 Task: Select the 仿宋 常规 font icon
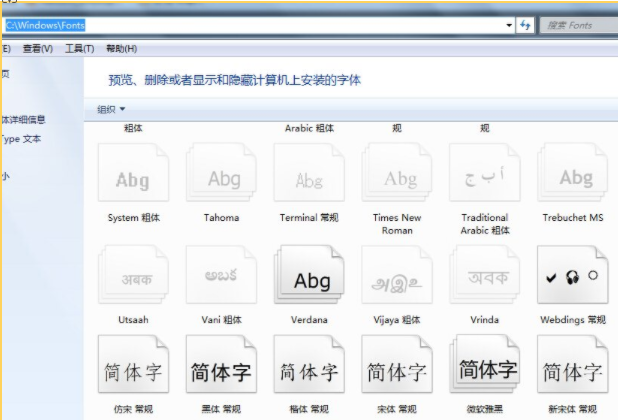(134, 364)
